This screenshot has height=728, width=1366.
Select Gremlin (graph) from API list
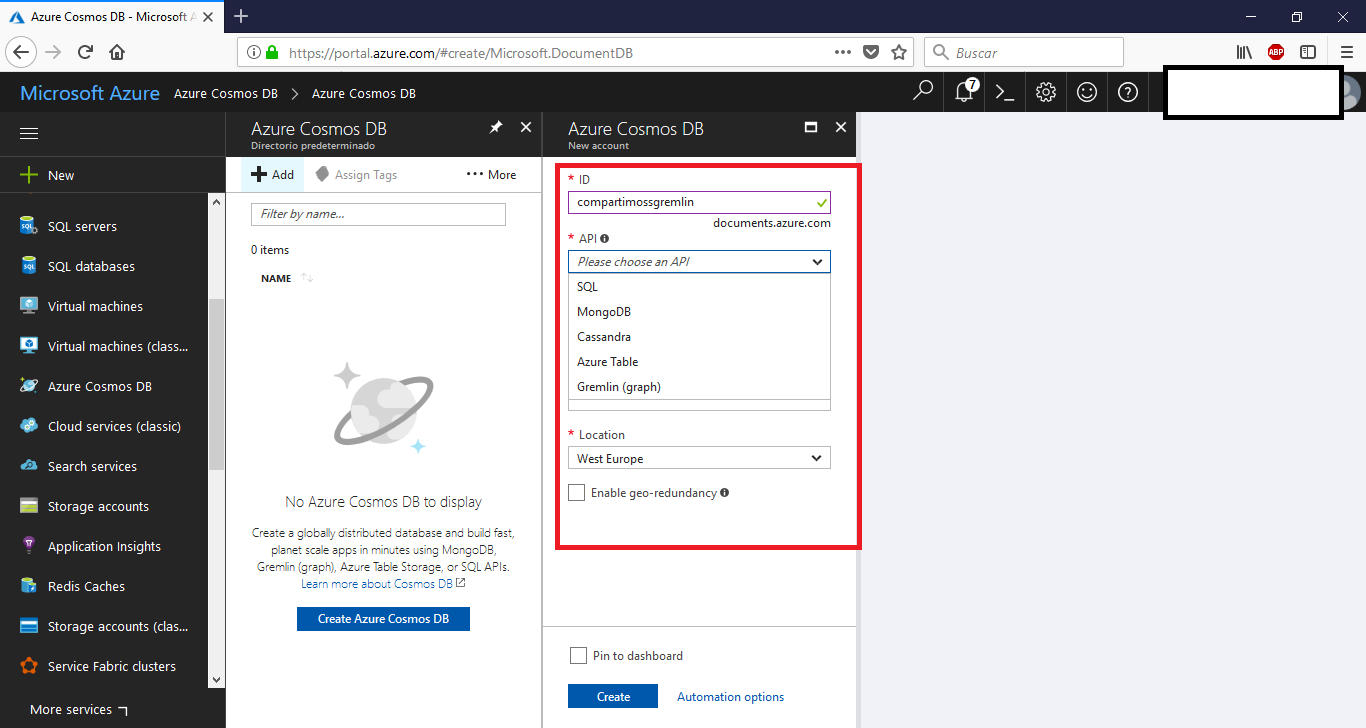619,387
